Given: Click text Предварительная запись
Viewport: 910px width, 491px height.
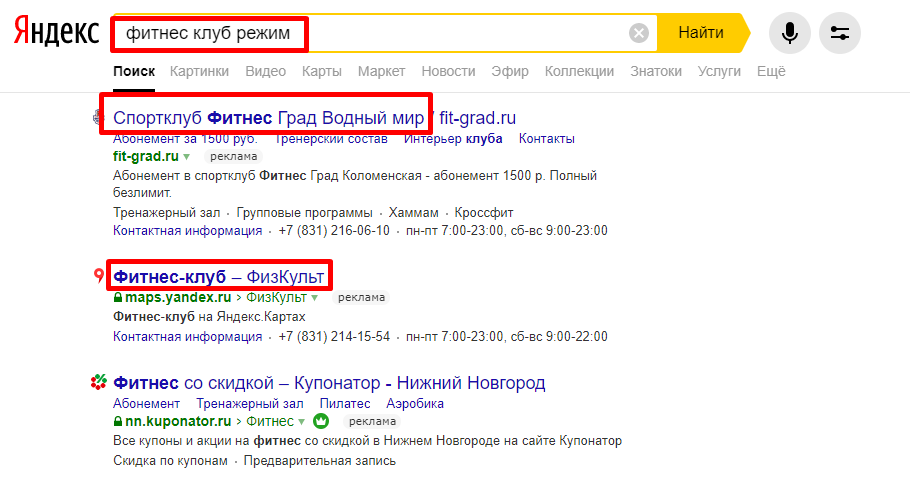Looking at the screenshot, I should click(x=320, y=461).
